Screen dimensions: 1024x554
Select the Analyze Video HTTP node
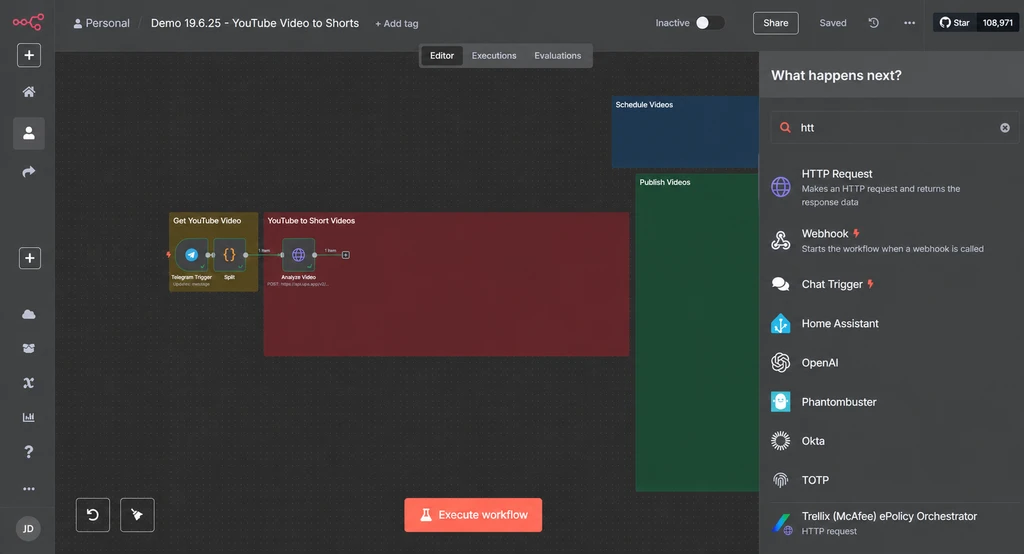click(298, 255)
